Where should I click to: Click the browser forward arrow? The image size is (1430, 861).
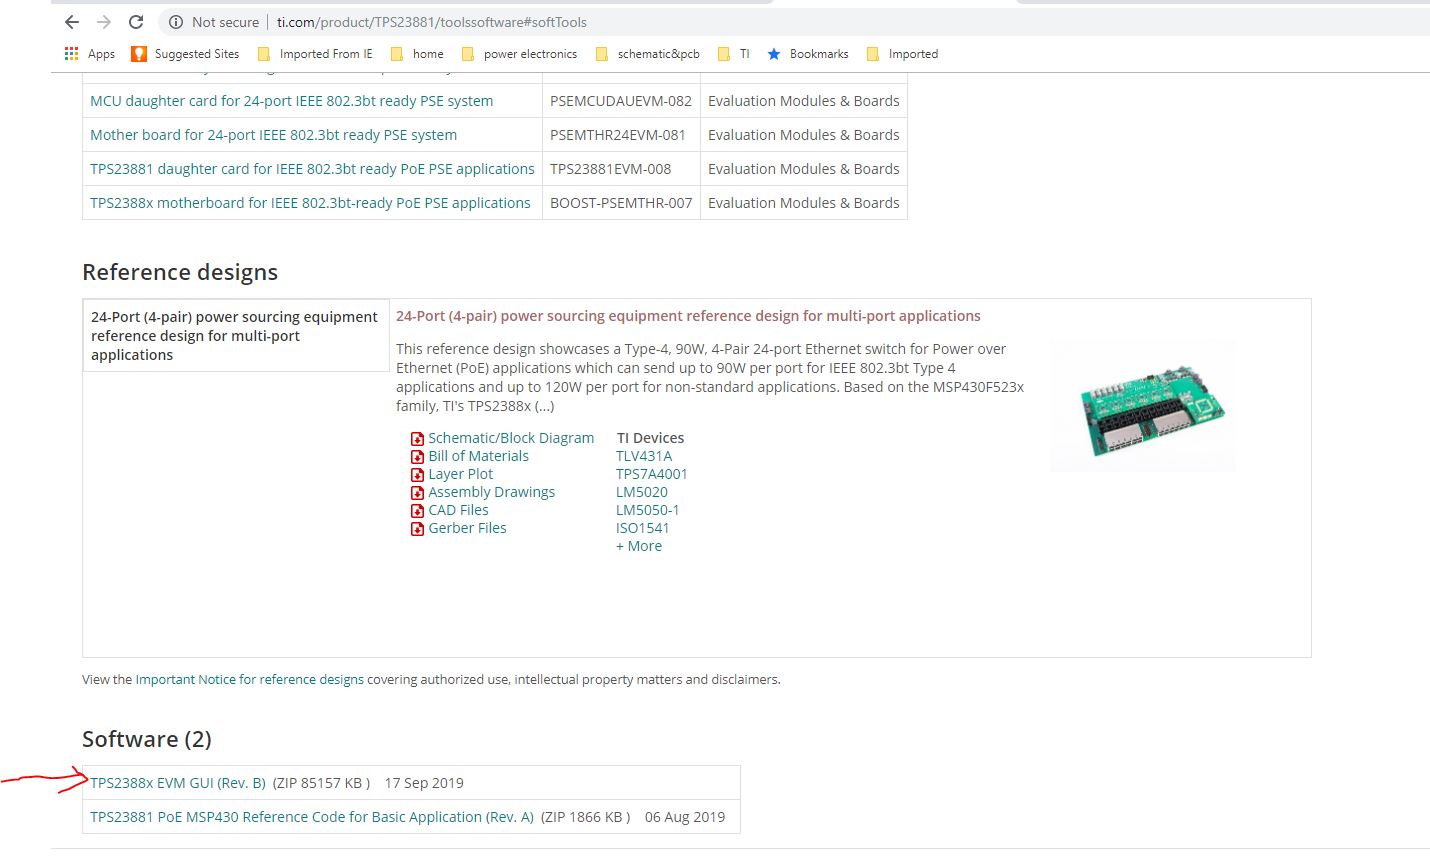point(104,22)
